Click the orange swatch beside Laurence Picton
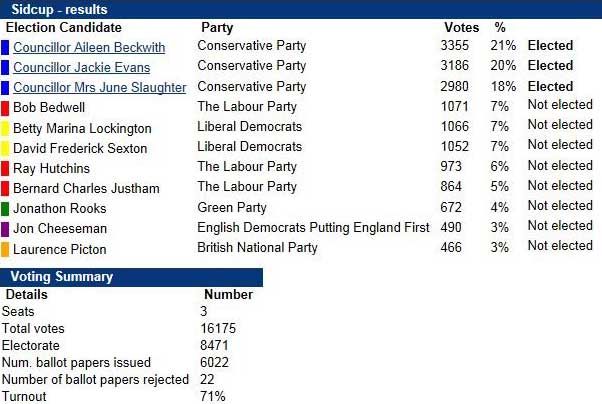602x404 pixels. 5,248
